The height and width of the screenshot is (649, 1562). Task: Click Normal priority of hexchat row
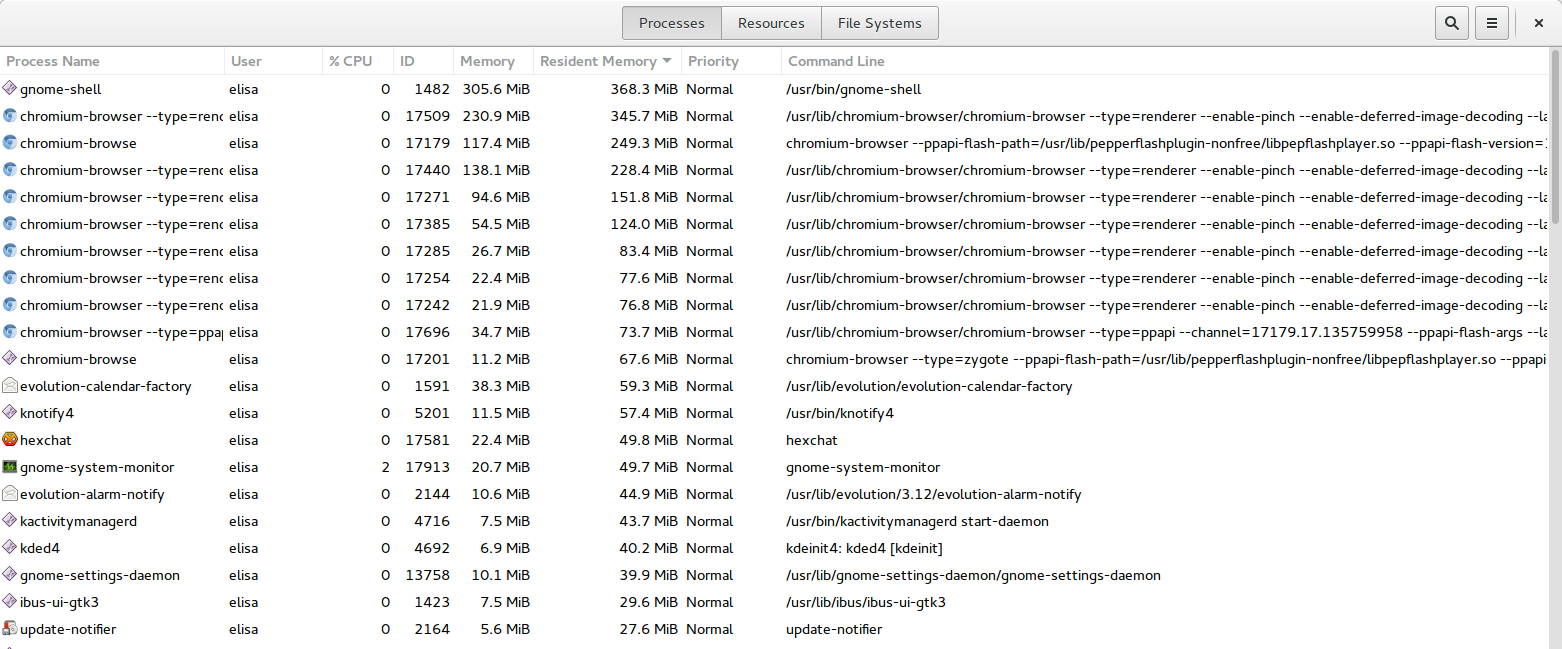point(710,440)
